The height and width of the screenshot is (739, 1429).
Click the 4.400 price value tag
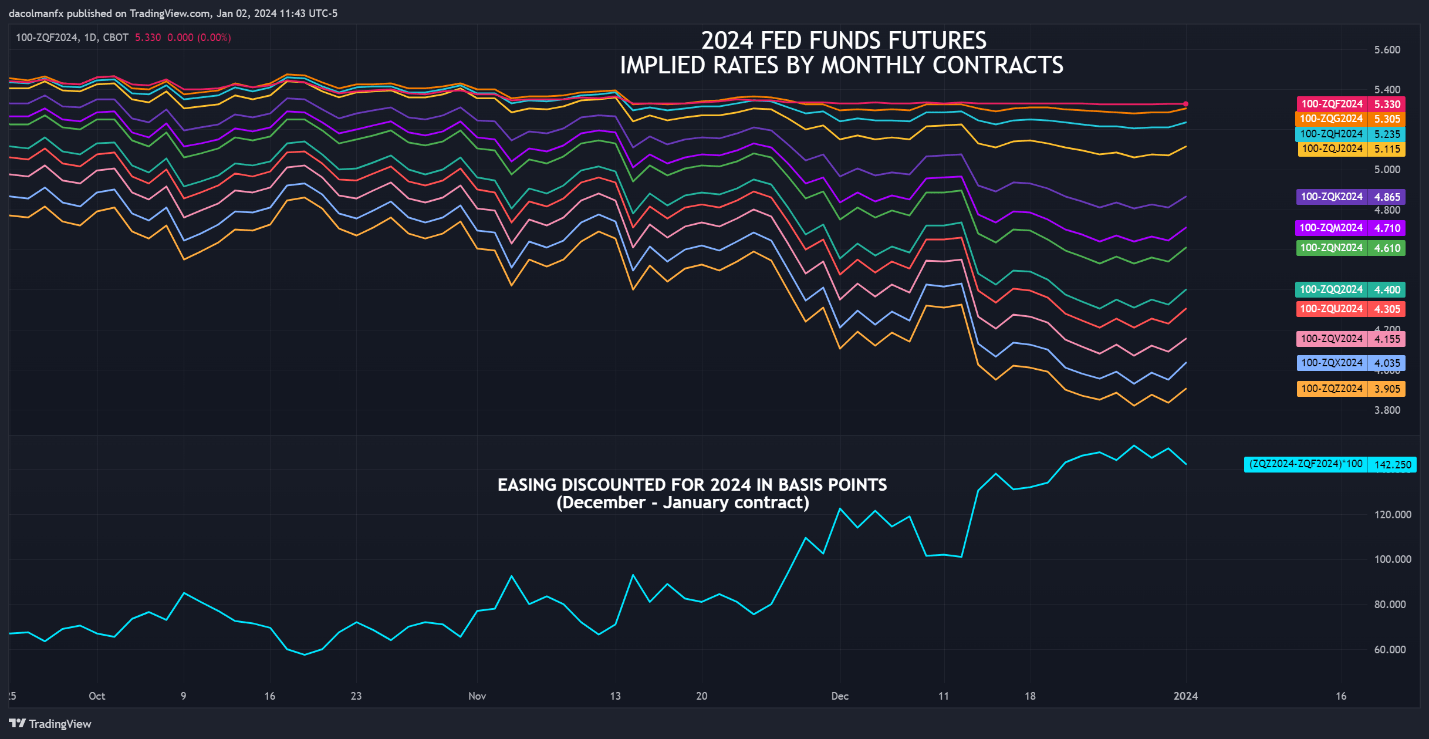coord(1388,289)
